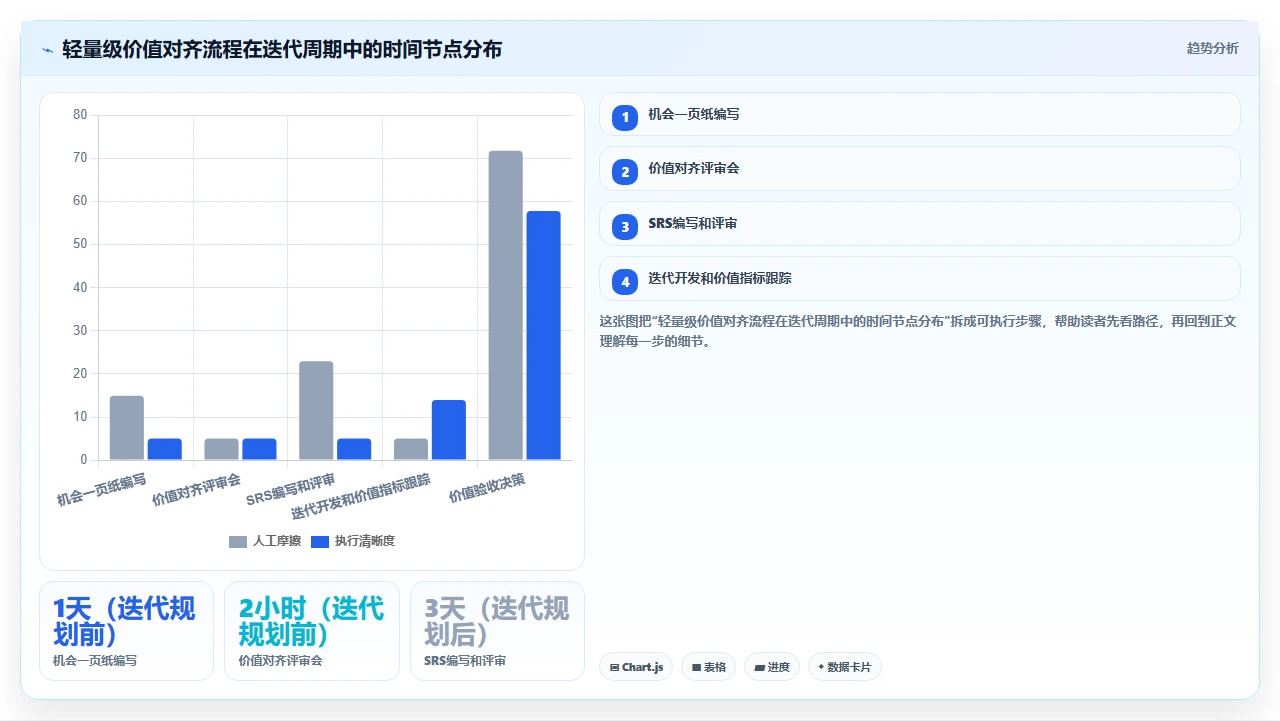This screenshot has width=1280, height=721.
Task: Click the gray 机会一页纸编写 bar
Action: pyautogui.click(x=127, y=428)
